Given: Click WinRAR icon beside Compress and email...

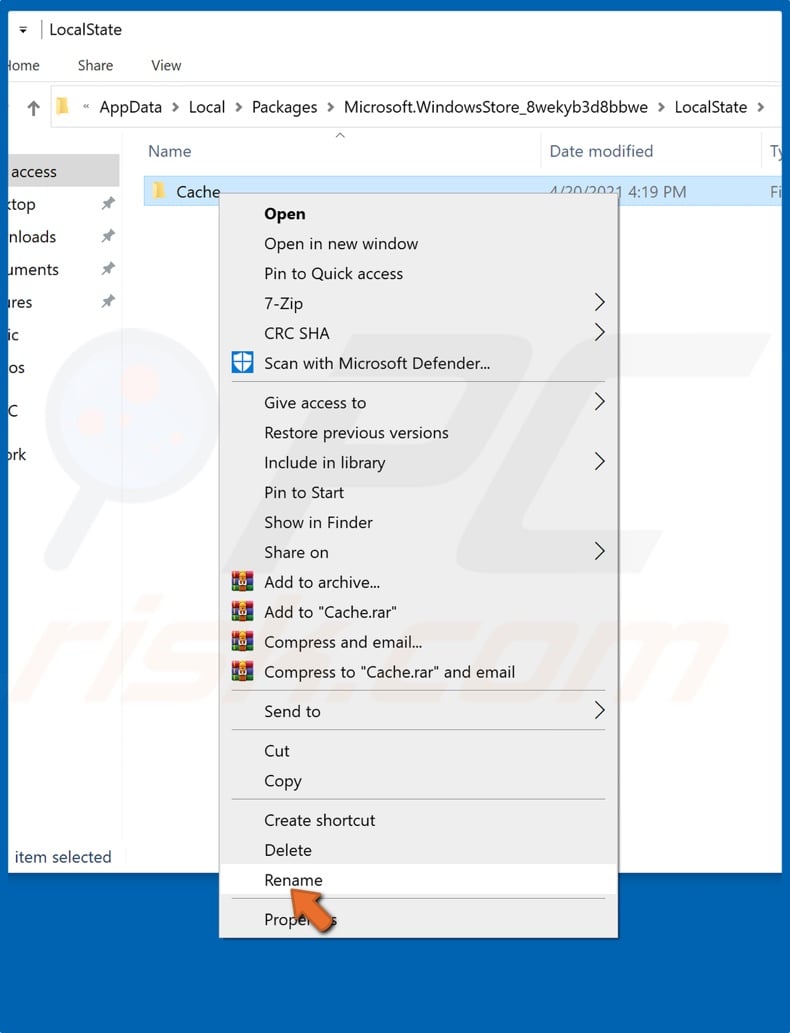Looking at the screenshot, I should [x=242, y=641].
